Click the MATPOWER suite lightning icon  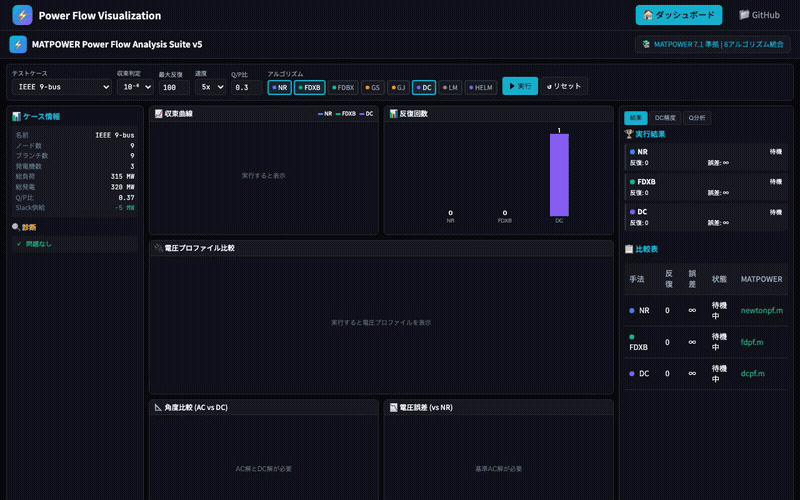[x=18, y=44]
